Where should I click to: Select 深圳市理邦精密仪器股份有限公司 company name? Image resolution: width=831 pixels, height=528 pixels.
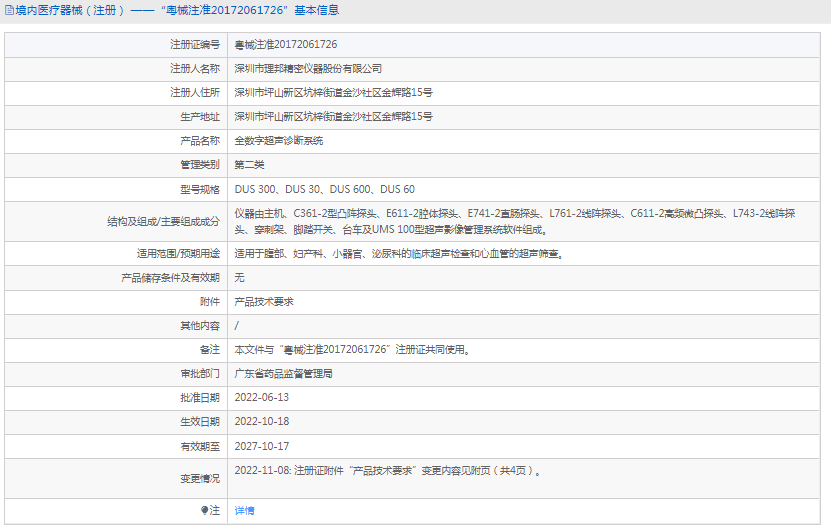[308, 68]
